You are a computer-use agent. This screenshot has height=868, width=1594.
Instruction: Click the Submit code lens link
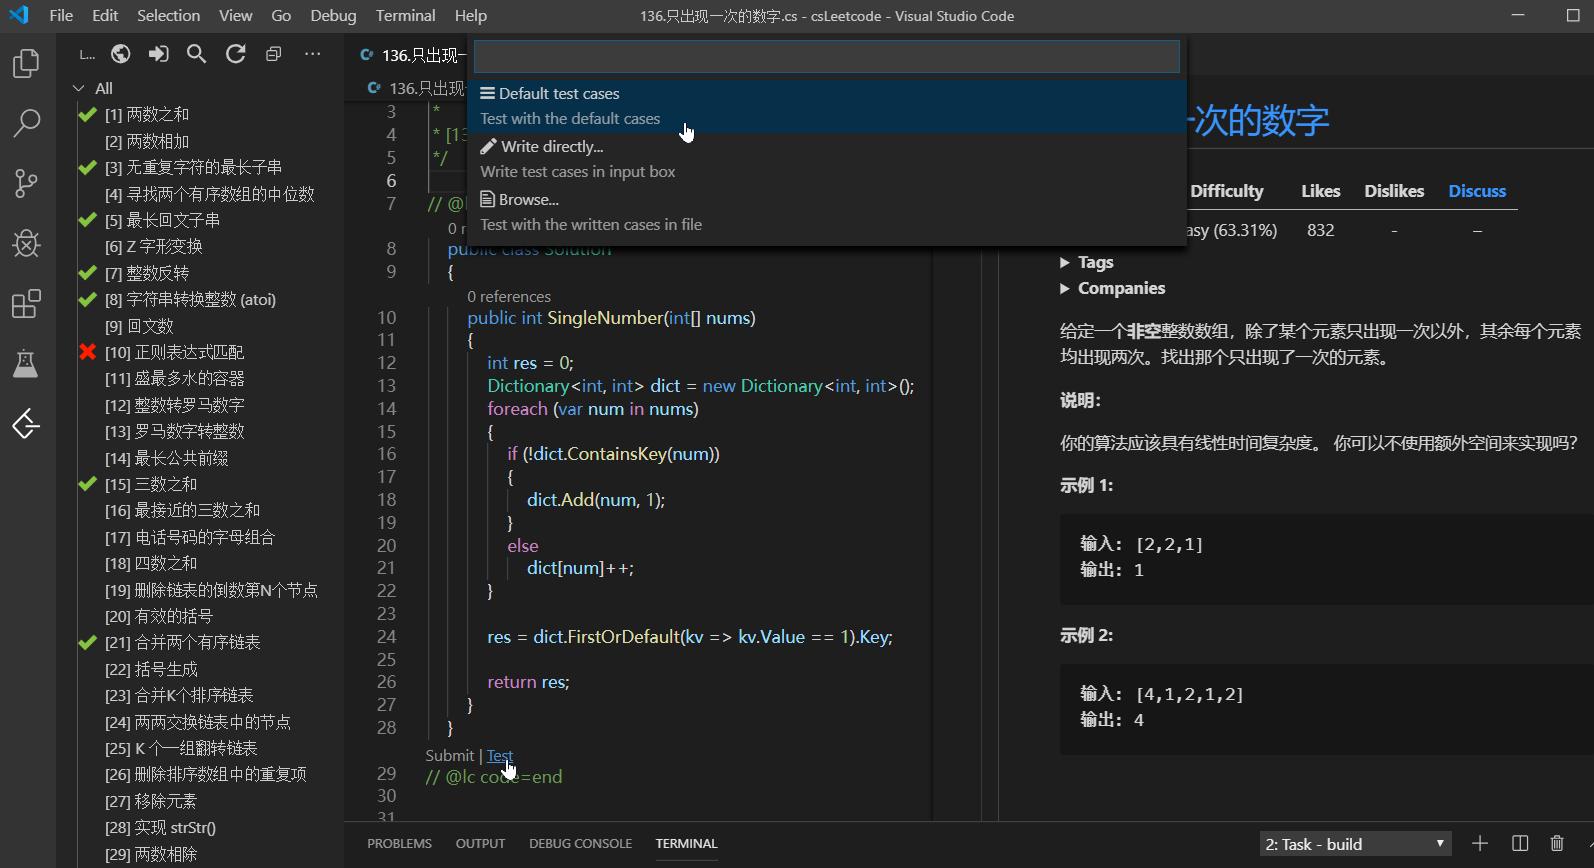[x=449, y=756]
